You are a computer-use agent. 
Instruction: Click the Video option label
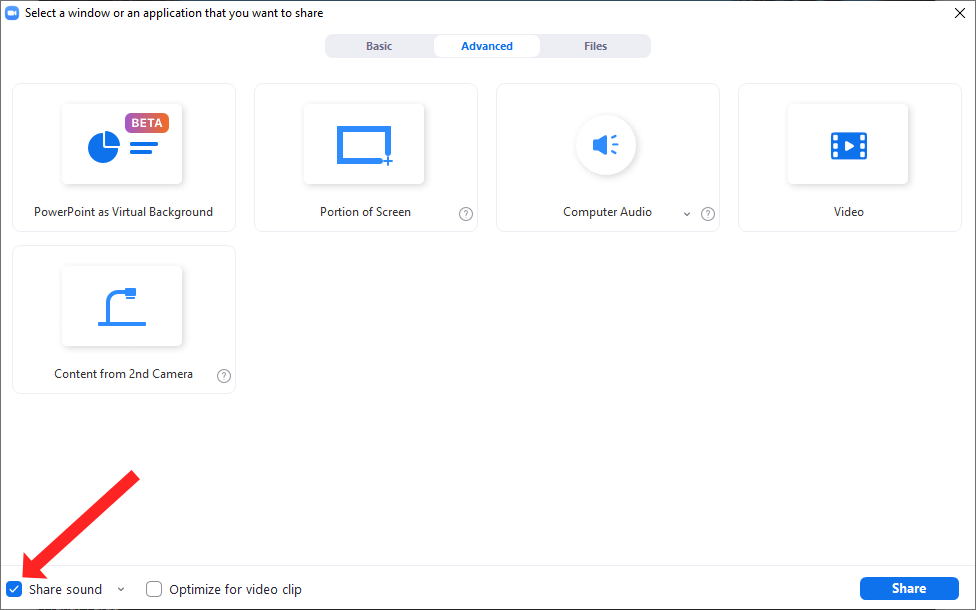tap(848, 212)
